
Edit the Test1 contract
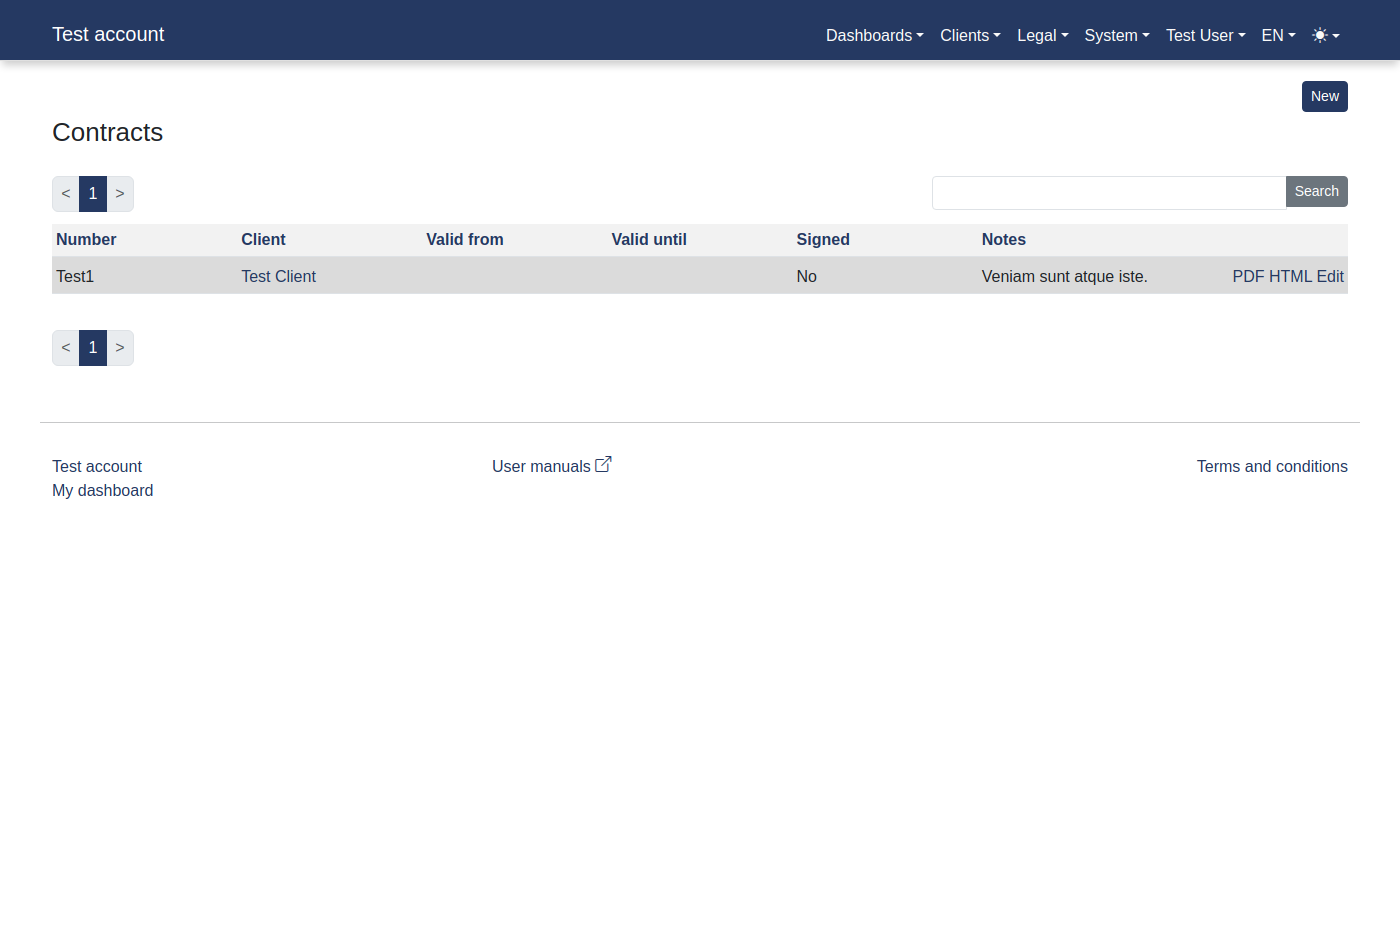click(1330, 277)
